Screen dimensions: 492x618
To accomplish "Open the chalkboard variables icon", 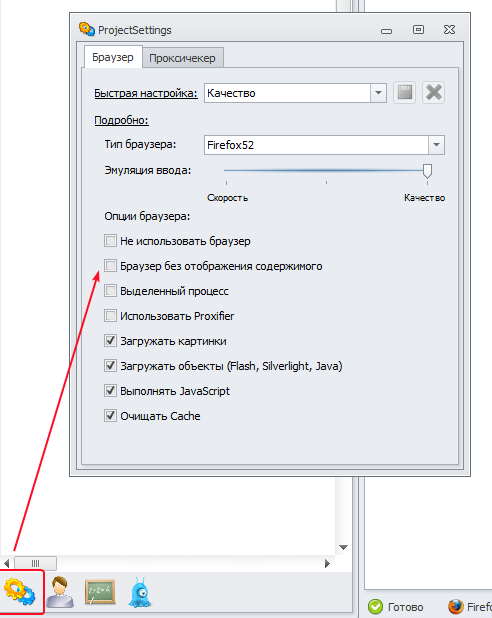I will [x=100, y=592].
